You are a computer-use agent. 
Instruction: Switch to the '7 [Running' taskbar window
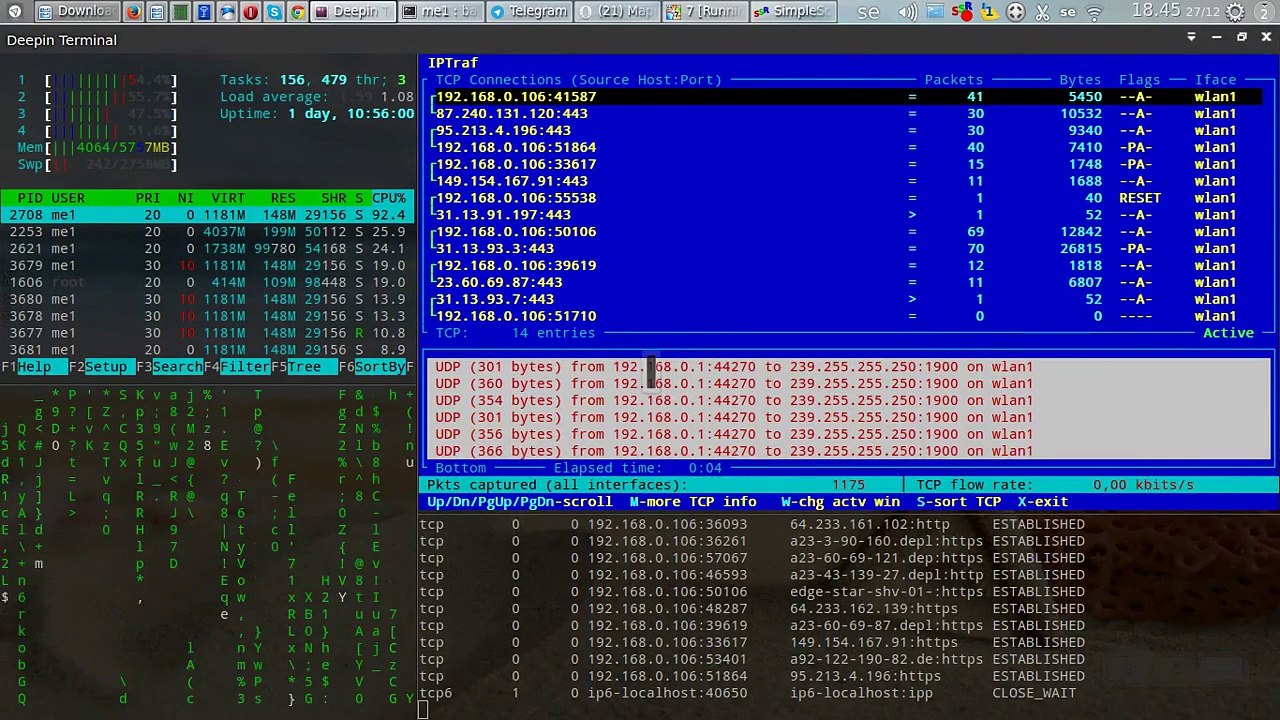[705, 12]
